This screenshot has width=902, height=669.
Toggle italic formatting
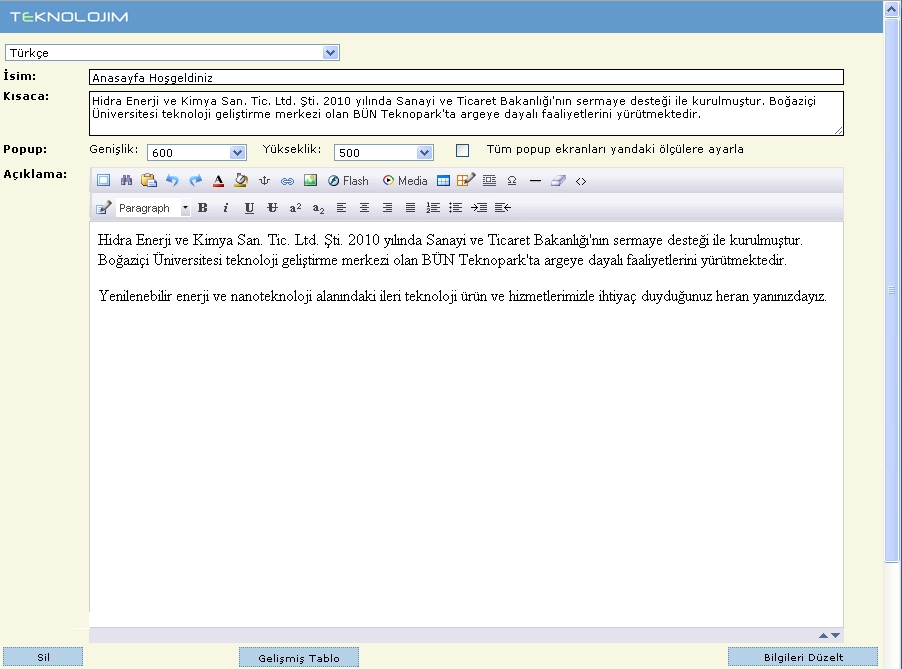point(226,208)
